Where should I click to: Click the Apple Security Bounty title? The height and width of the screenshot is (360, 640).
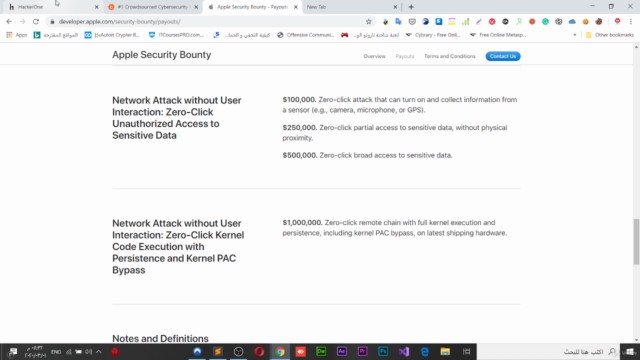(162, 55)
